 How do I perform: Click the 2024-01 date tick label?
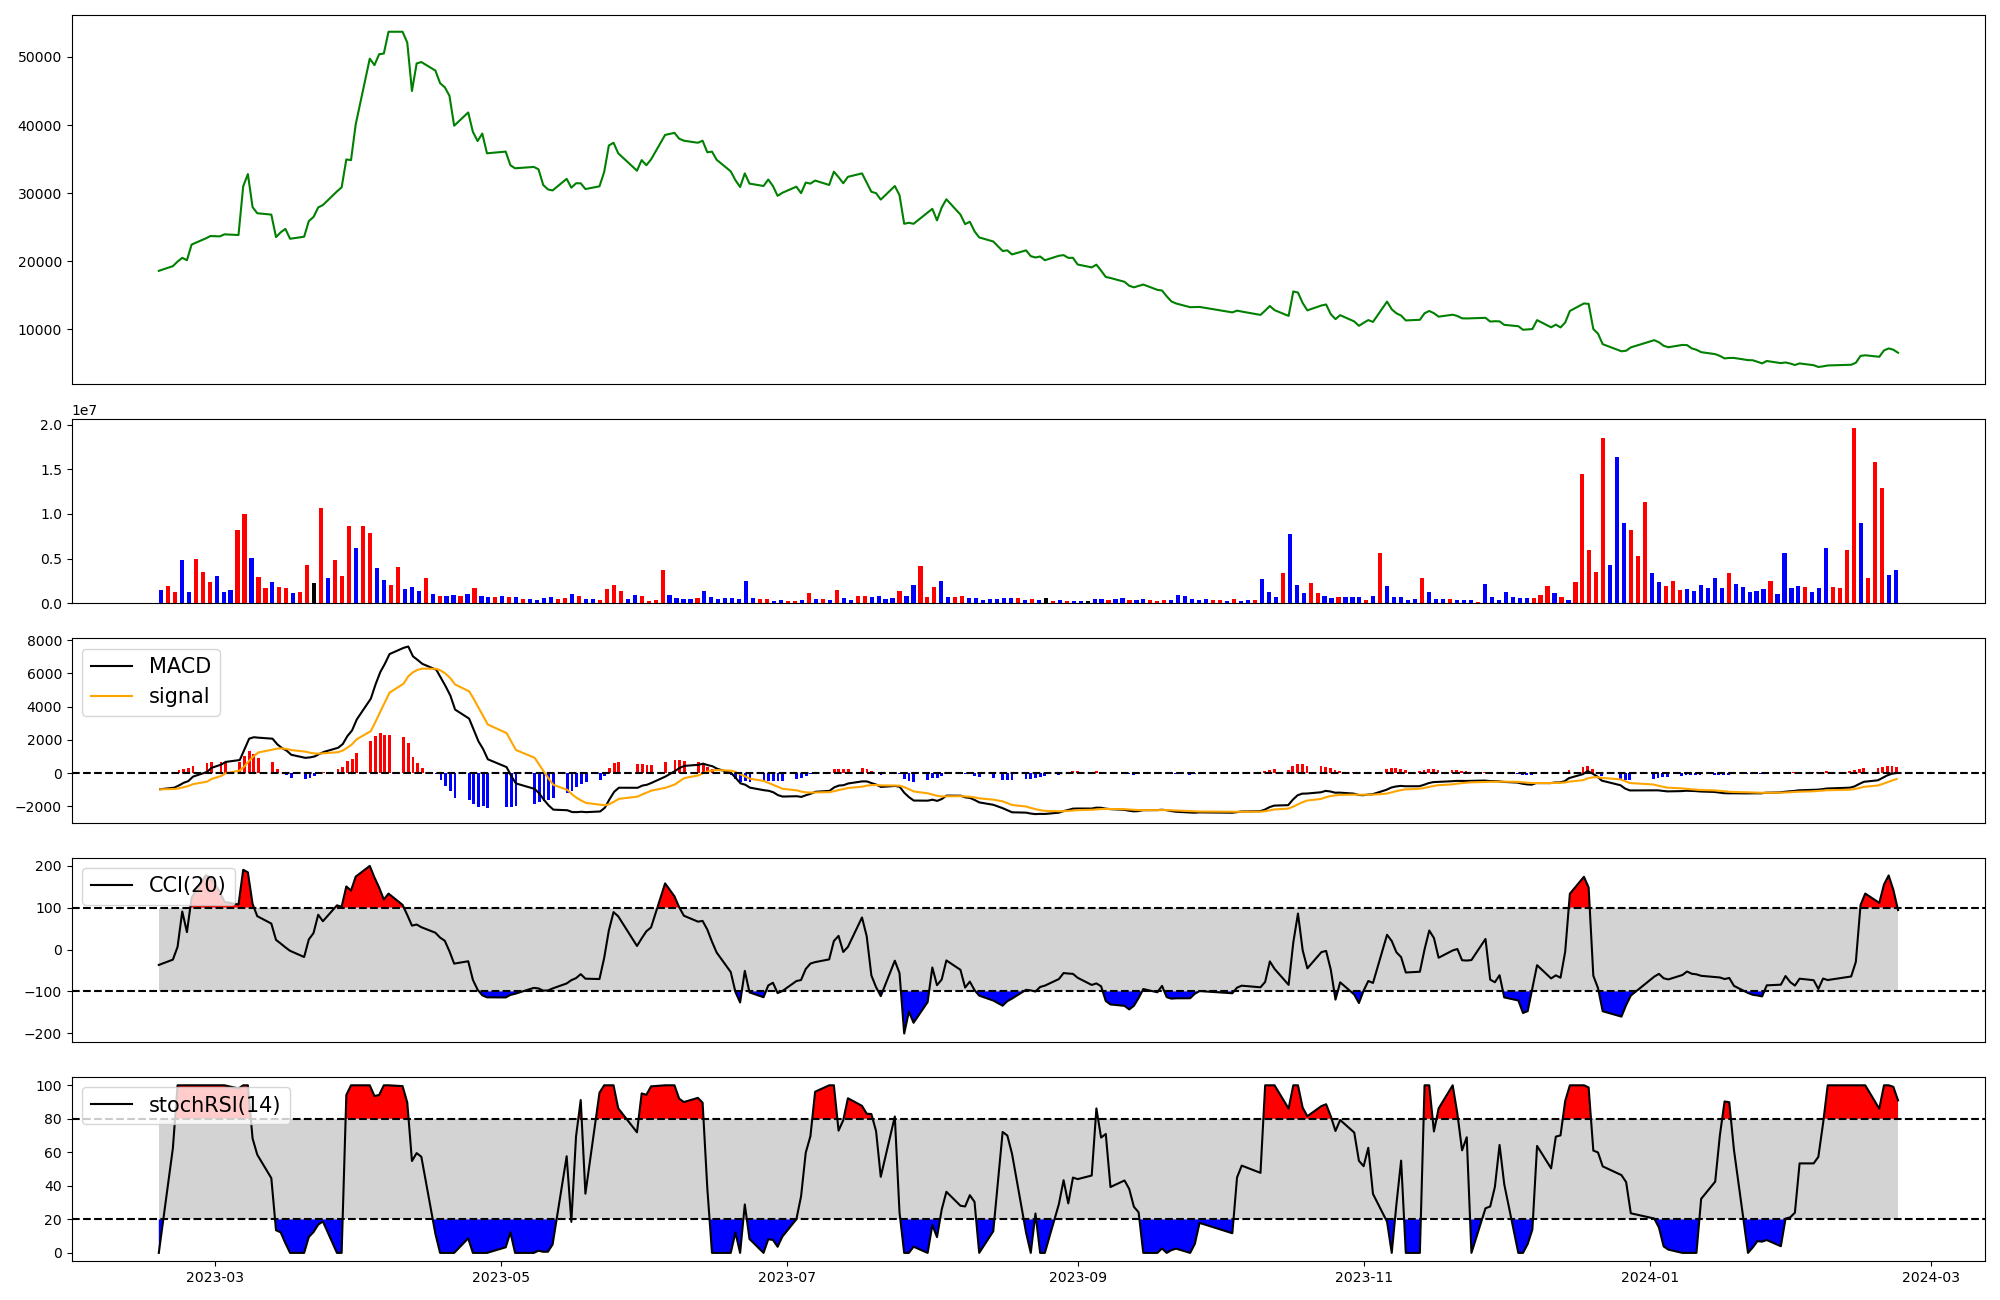pos(1650,1277)
